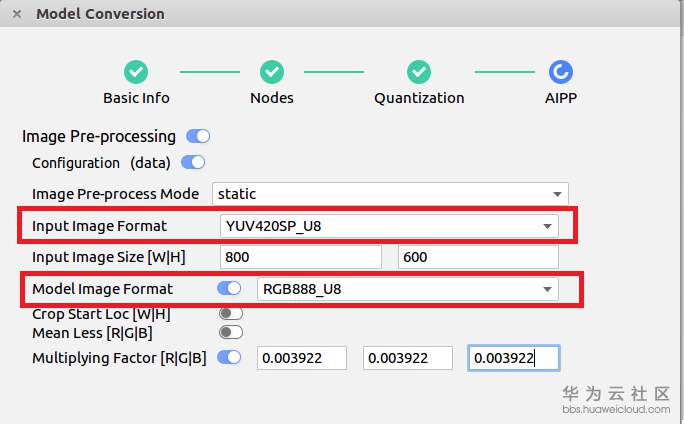Image resolution: width=684 pixels, height=424 pixels.
Task: Switch to the Quantization step label
Action: point(419,98)
